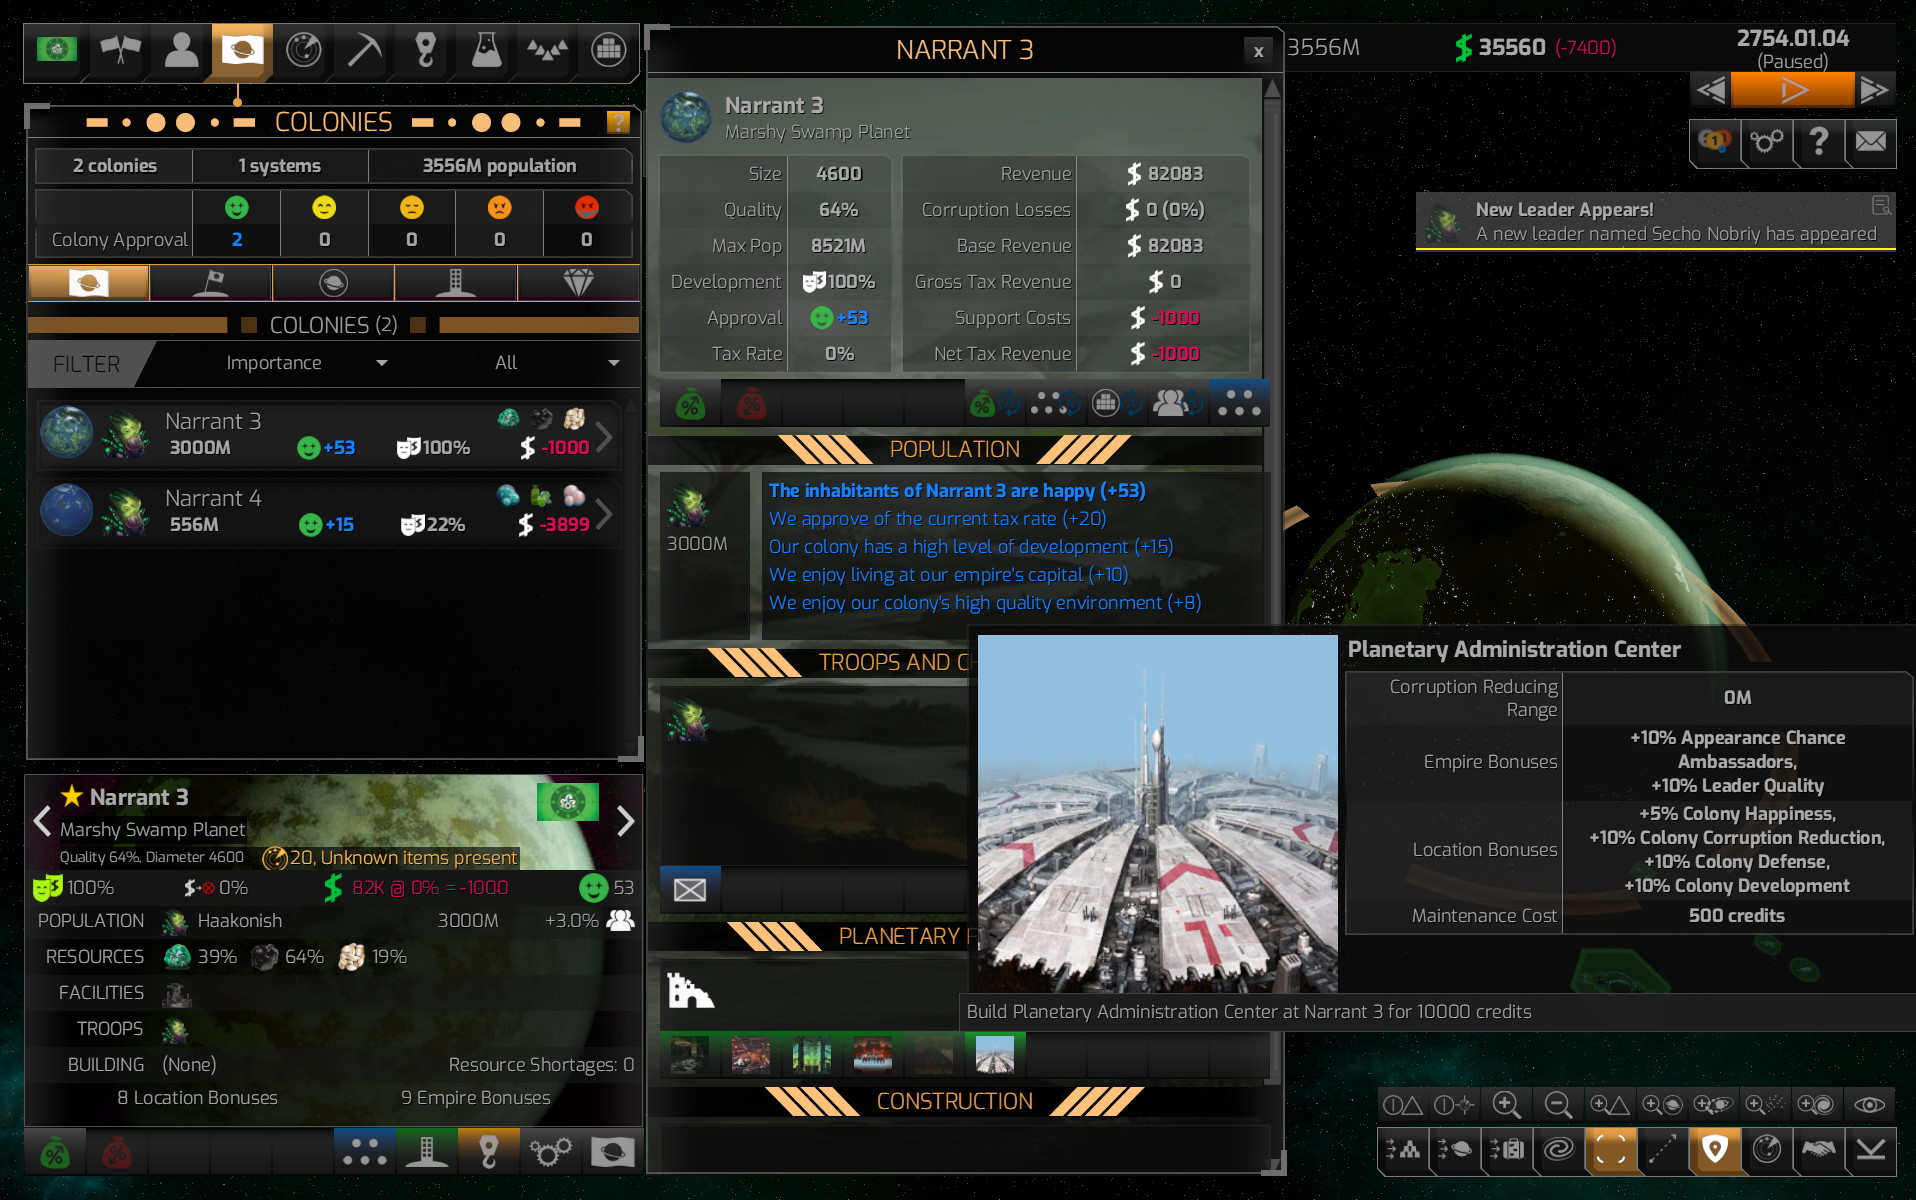The width and height of the screenshot is (1916, 1200).
Task: Toggle the radar scanner range overlay
Action: 1766,1150
